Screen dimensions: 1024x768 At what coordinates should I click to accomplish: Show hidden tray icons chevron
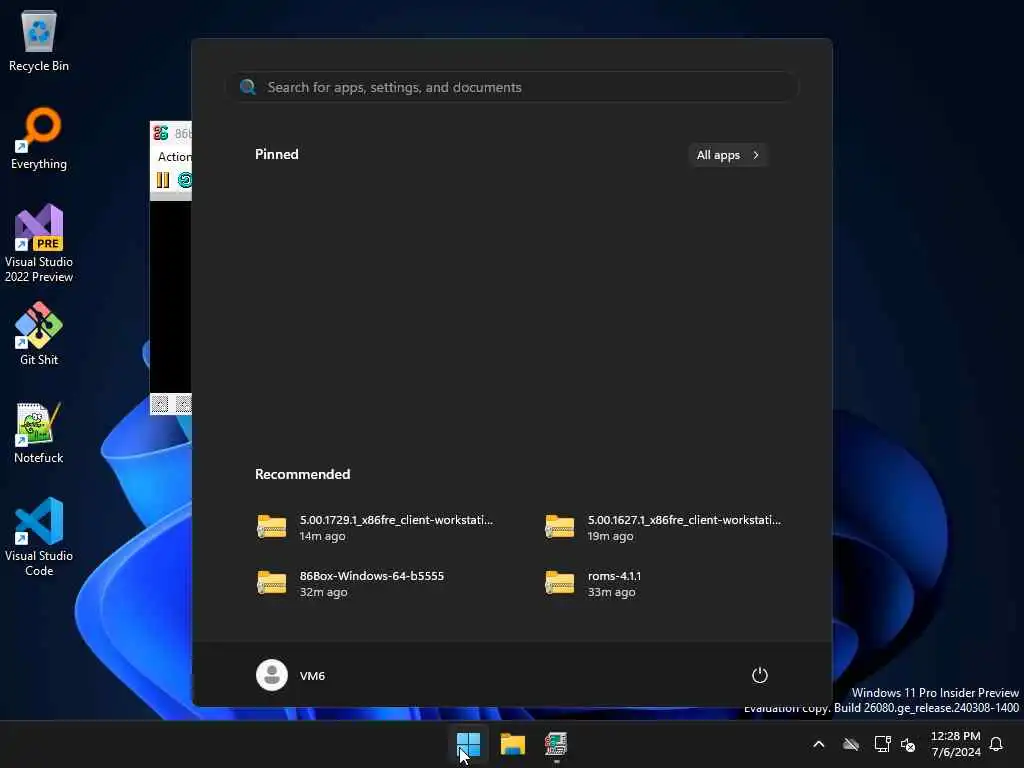[x=819, y=744]
